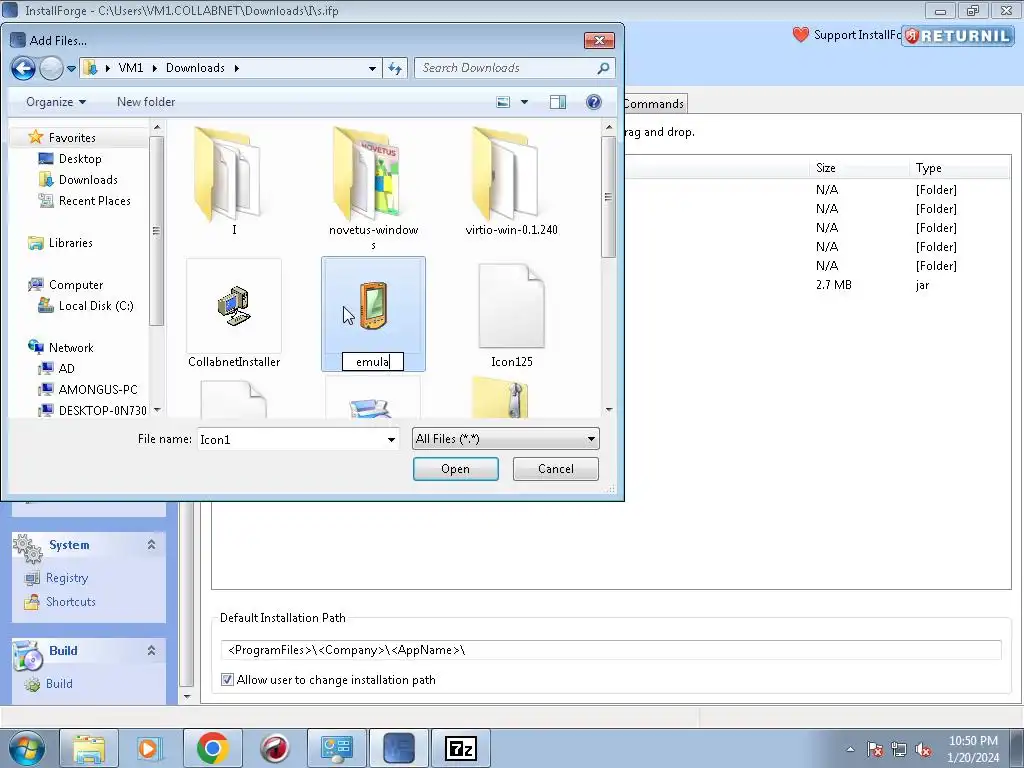Click the magnifier icon in Search Downloads
This screenshot has height=768, width=1024.
tap(603, 68)
